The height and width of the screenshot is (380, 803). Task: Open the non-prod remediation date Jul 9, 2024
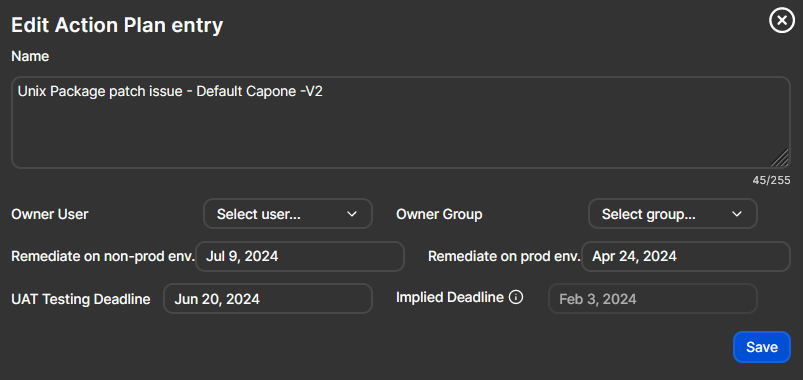click(x=300, y=256)
